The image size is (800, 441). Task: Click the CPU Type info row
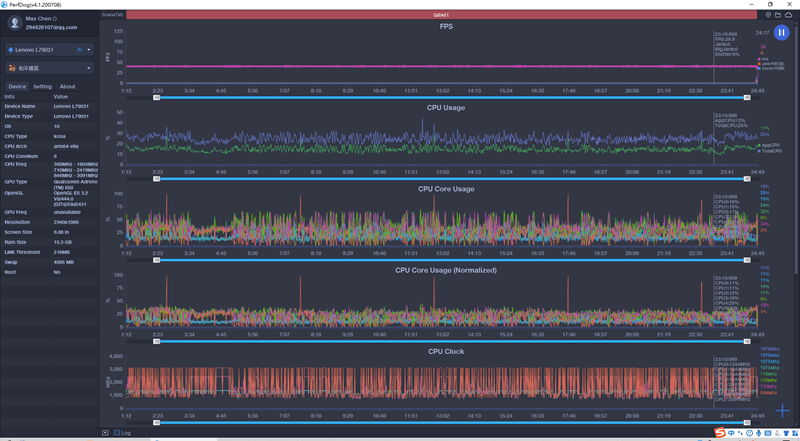point(49,136)
